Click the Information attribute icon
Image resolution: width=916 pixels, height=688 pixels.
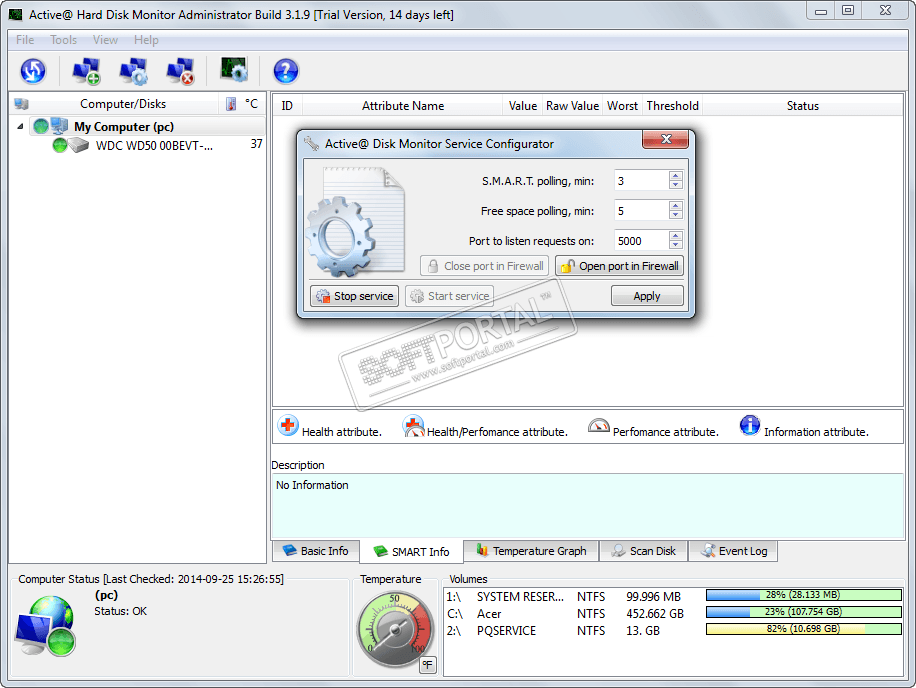point(750,425)
